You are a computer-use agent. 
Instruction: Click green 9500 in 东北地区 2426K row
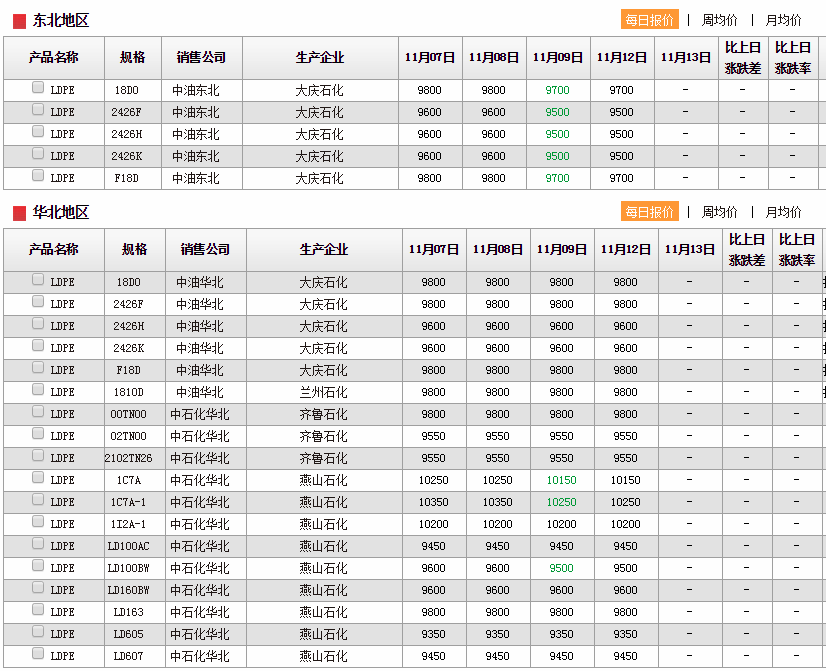(x=557, y=156)
